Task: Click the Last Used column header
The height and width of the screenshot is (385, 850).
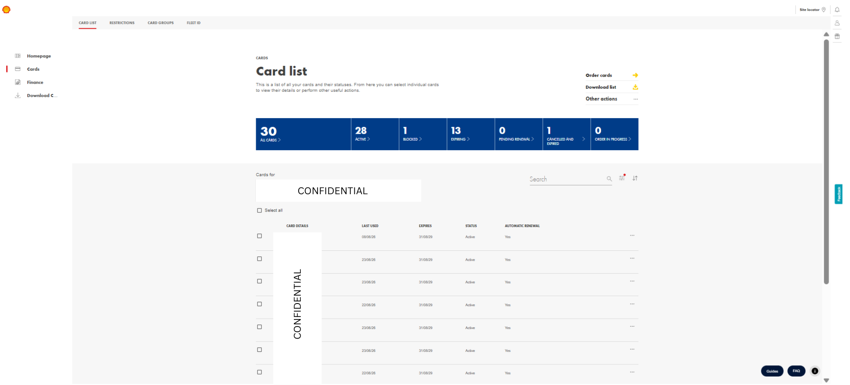Action: point(370,226)
